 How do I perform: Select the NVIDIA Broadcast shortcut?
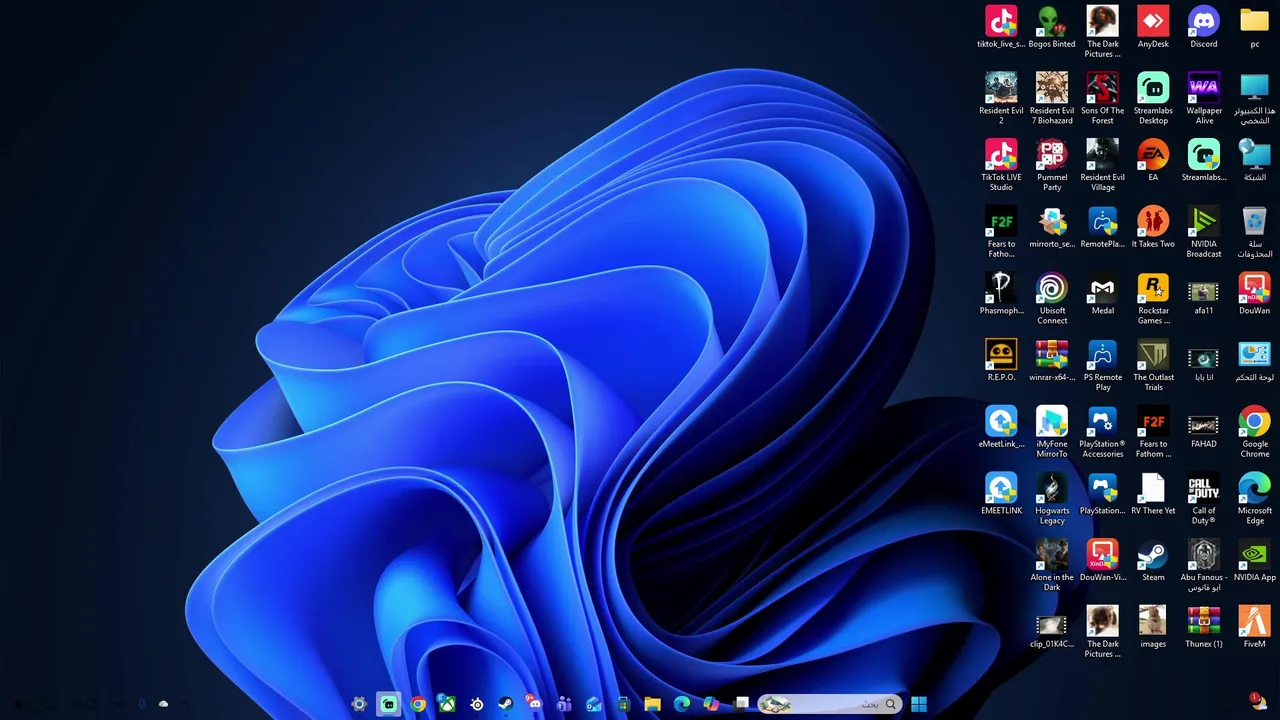1204,232
